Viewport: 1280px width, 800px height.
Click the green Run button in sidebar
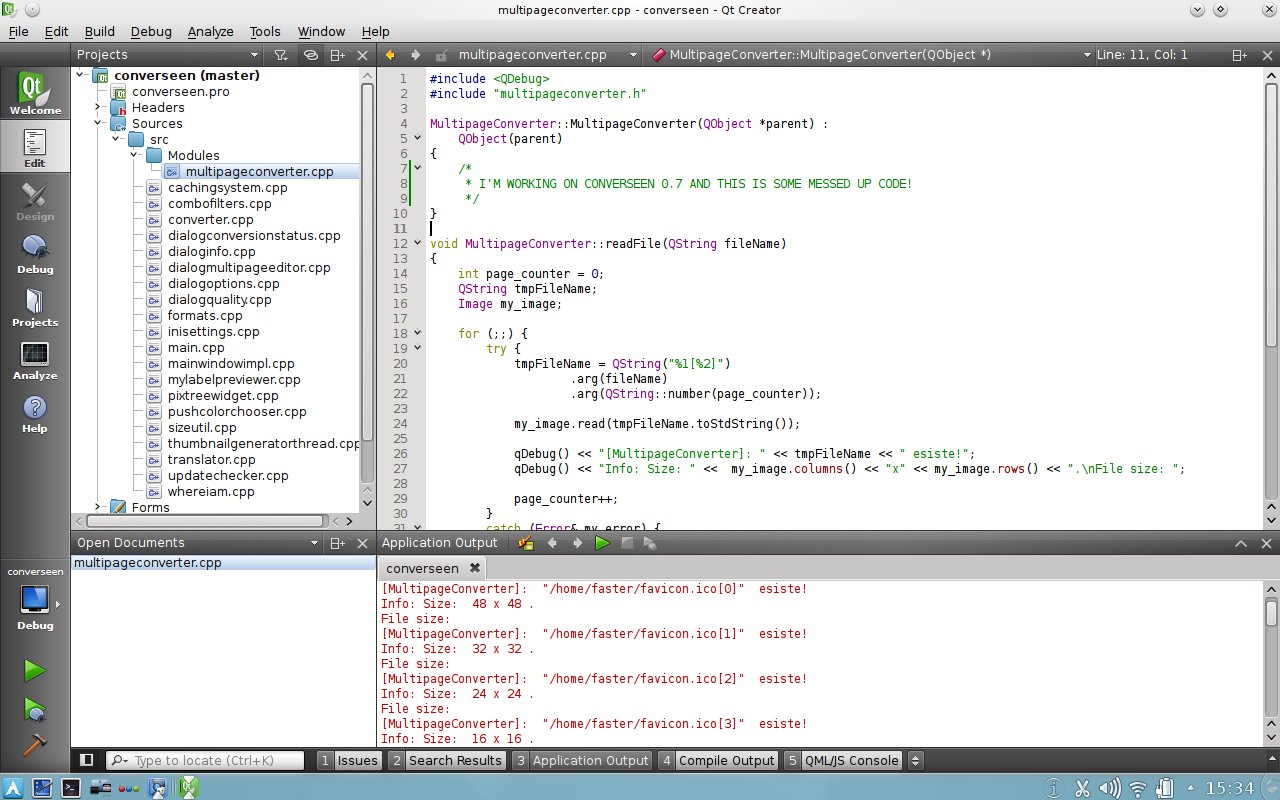pyautogui.click(x=35, y=670)
